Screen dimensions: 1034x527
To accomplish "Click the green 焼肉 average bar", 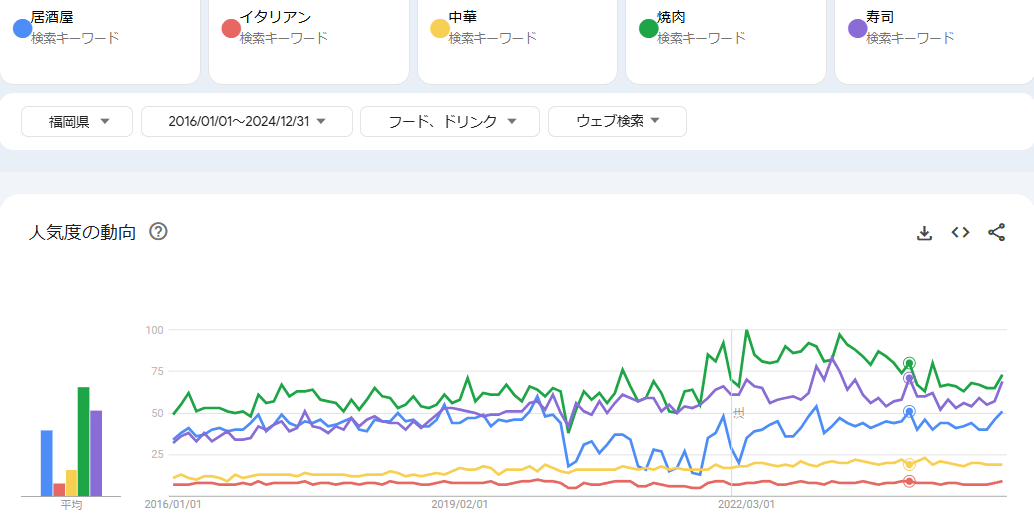I will tap(84, 441).
